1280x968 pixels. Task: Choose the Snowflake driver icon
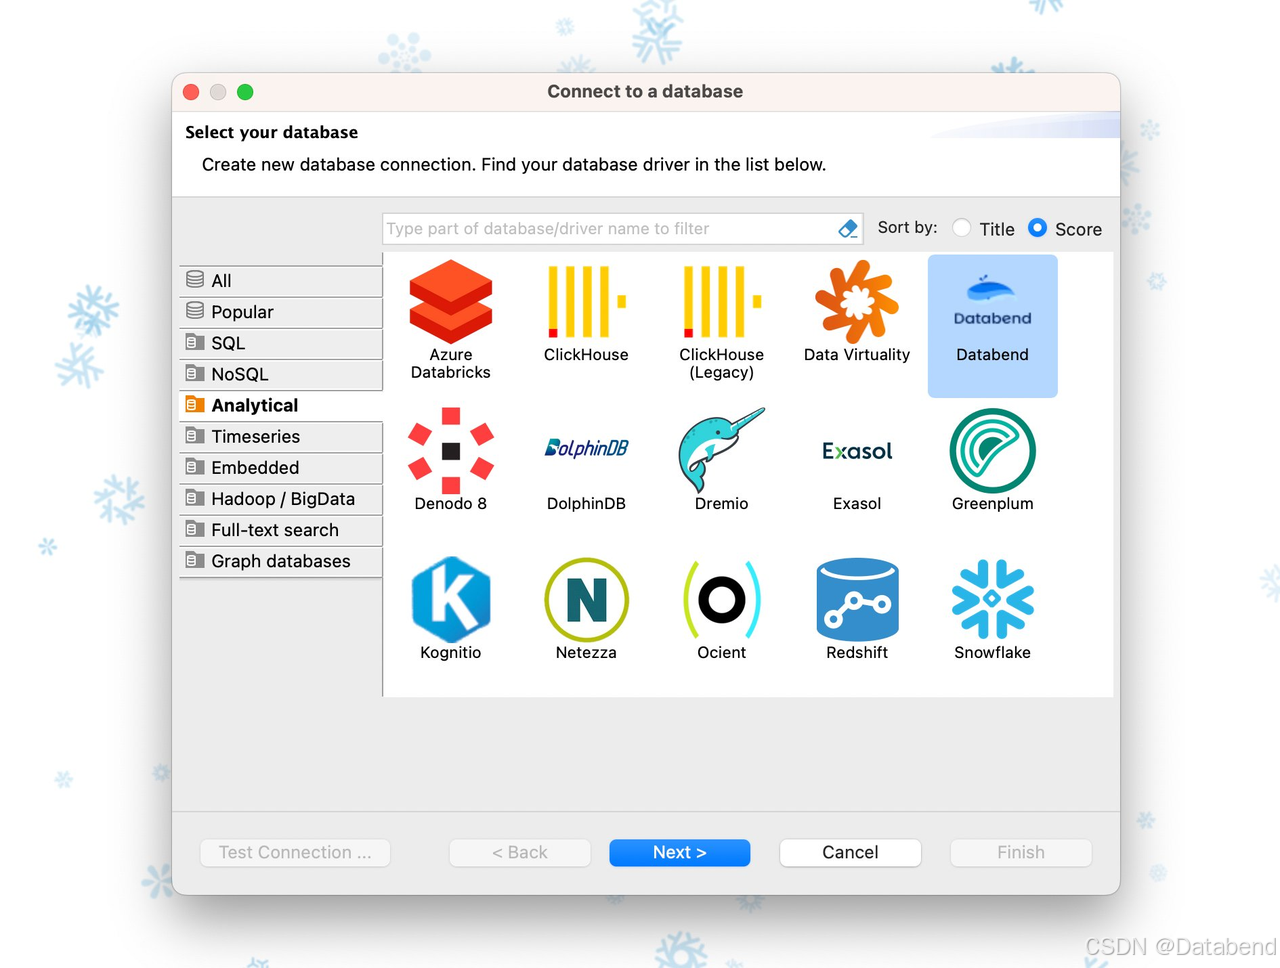tap(992, 600)
